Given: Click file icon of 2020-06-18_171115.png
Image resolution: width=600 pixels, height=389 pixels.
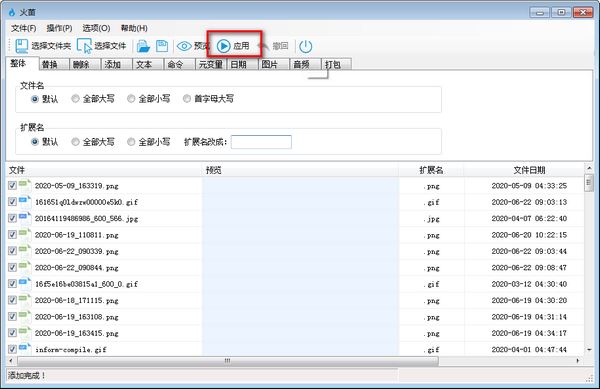Looking at the screenshot, I should click(25, 300).
